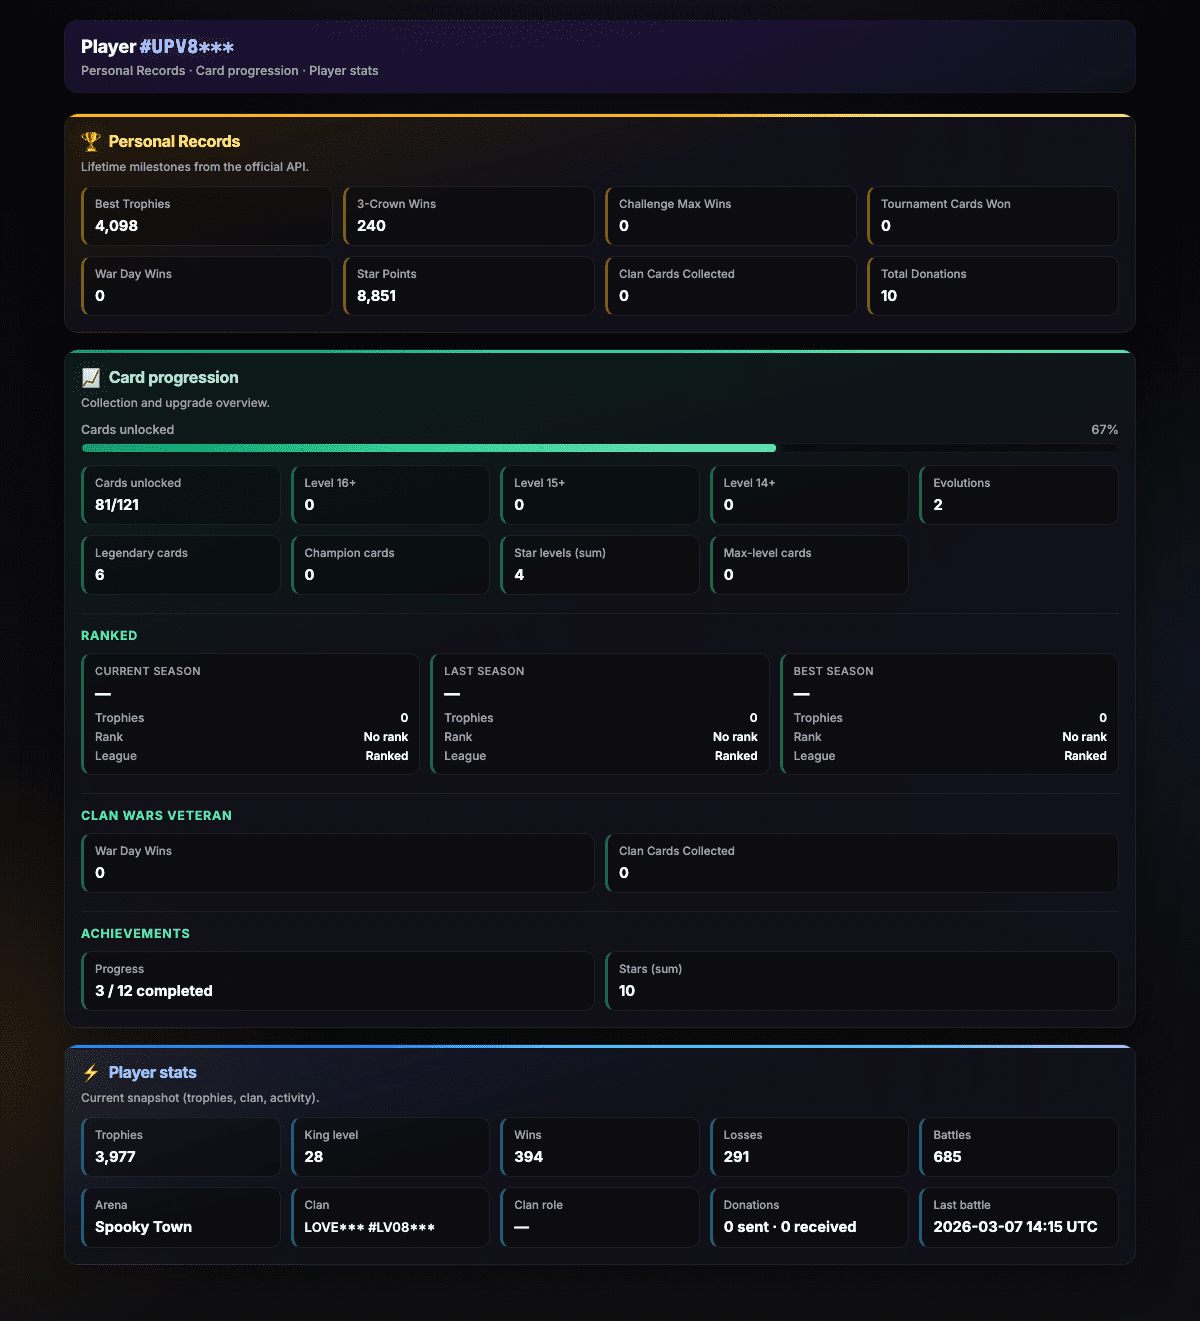This screenshot has height=1321, width=1200.
Task: Click the lightning bolt icon by Player stats
Action: [x=91, y=1073]
